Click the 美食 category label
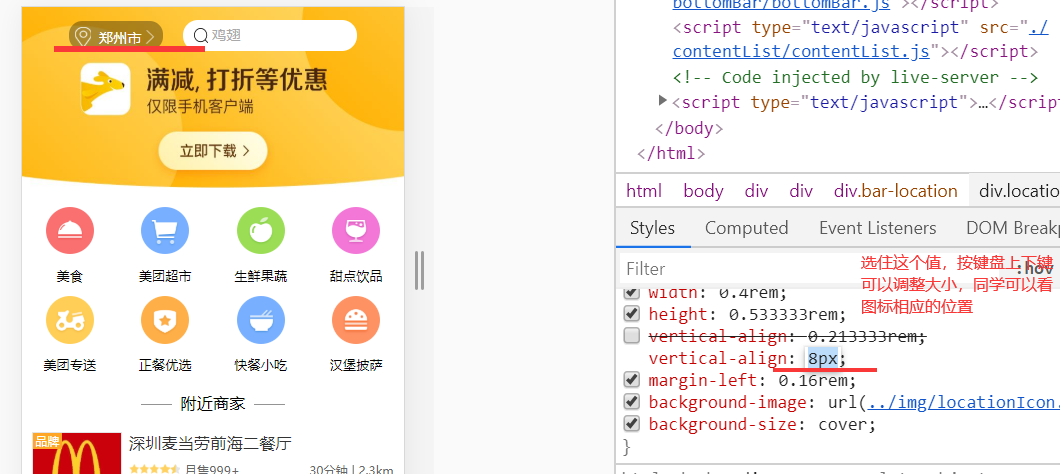 [x=70, y=277]
